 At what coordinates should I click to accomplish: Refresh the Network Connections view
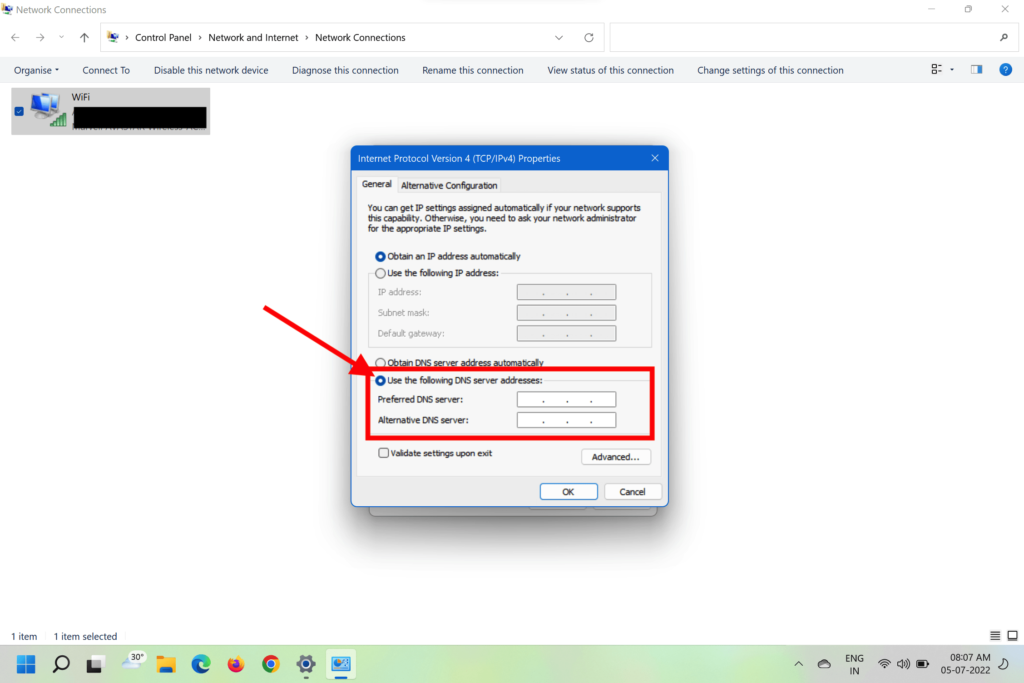589,38
